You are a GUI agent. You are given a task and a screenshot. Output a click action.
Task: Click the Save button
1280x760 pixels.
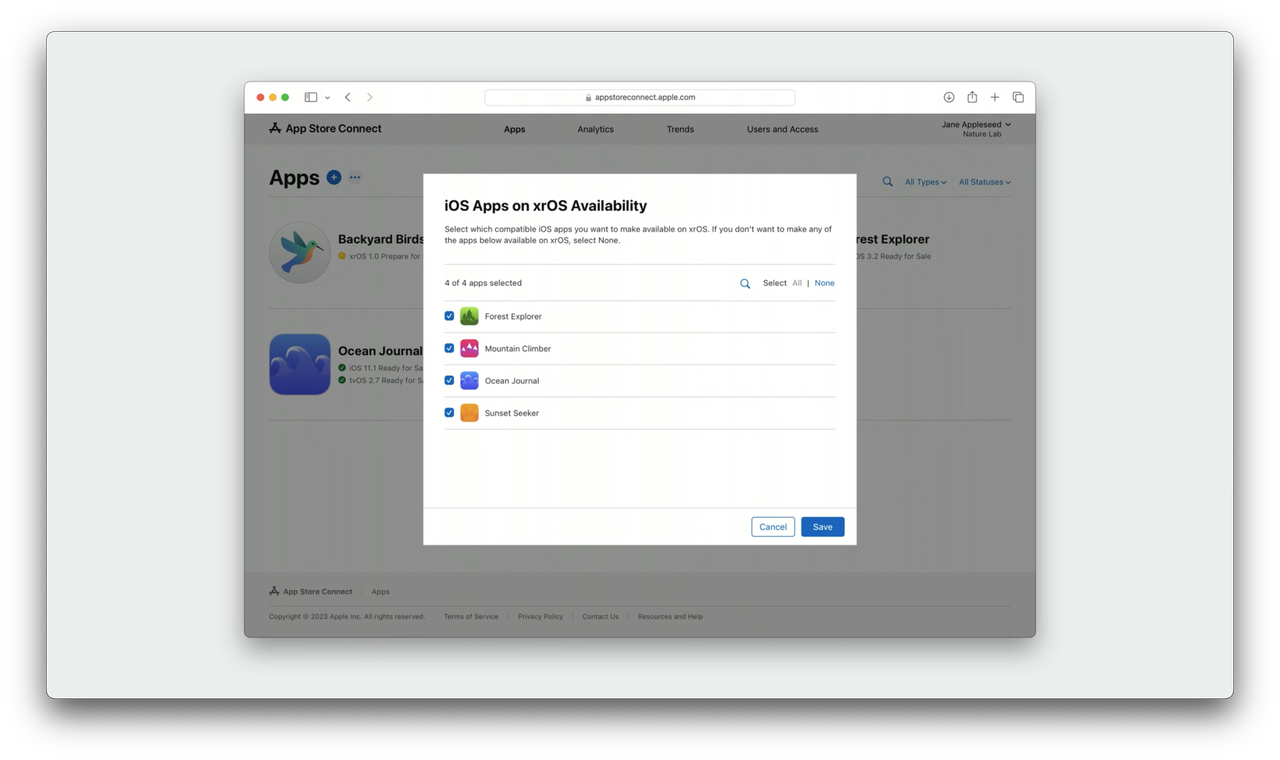[x=823, y=527]
